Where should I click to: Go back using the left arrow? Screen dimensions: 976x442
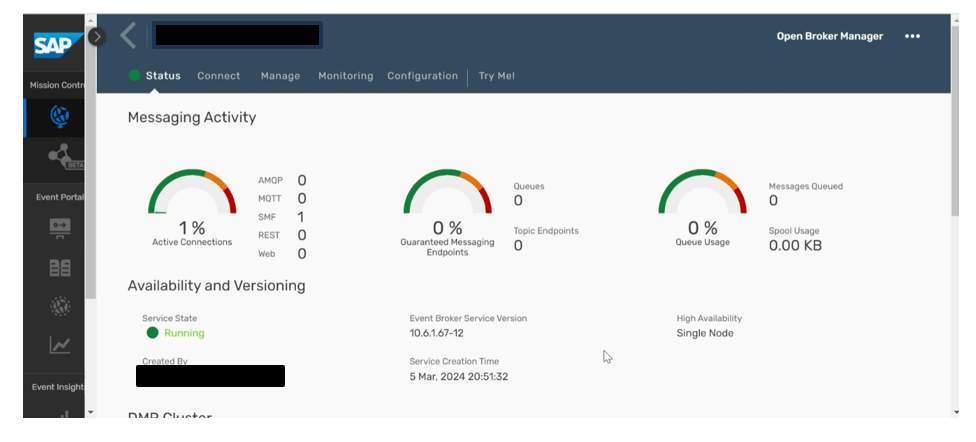click(128, 35)
